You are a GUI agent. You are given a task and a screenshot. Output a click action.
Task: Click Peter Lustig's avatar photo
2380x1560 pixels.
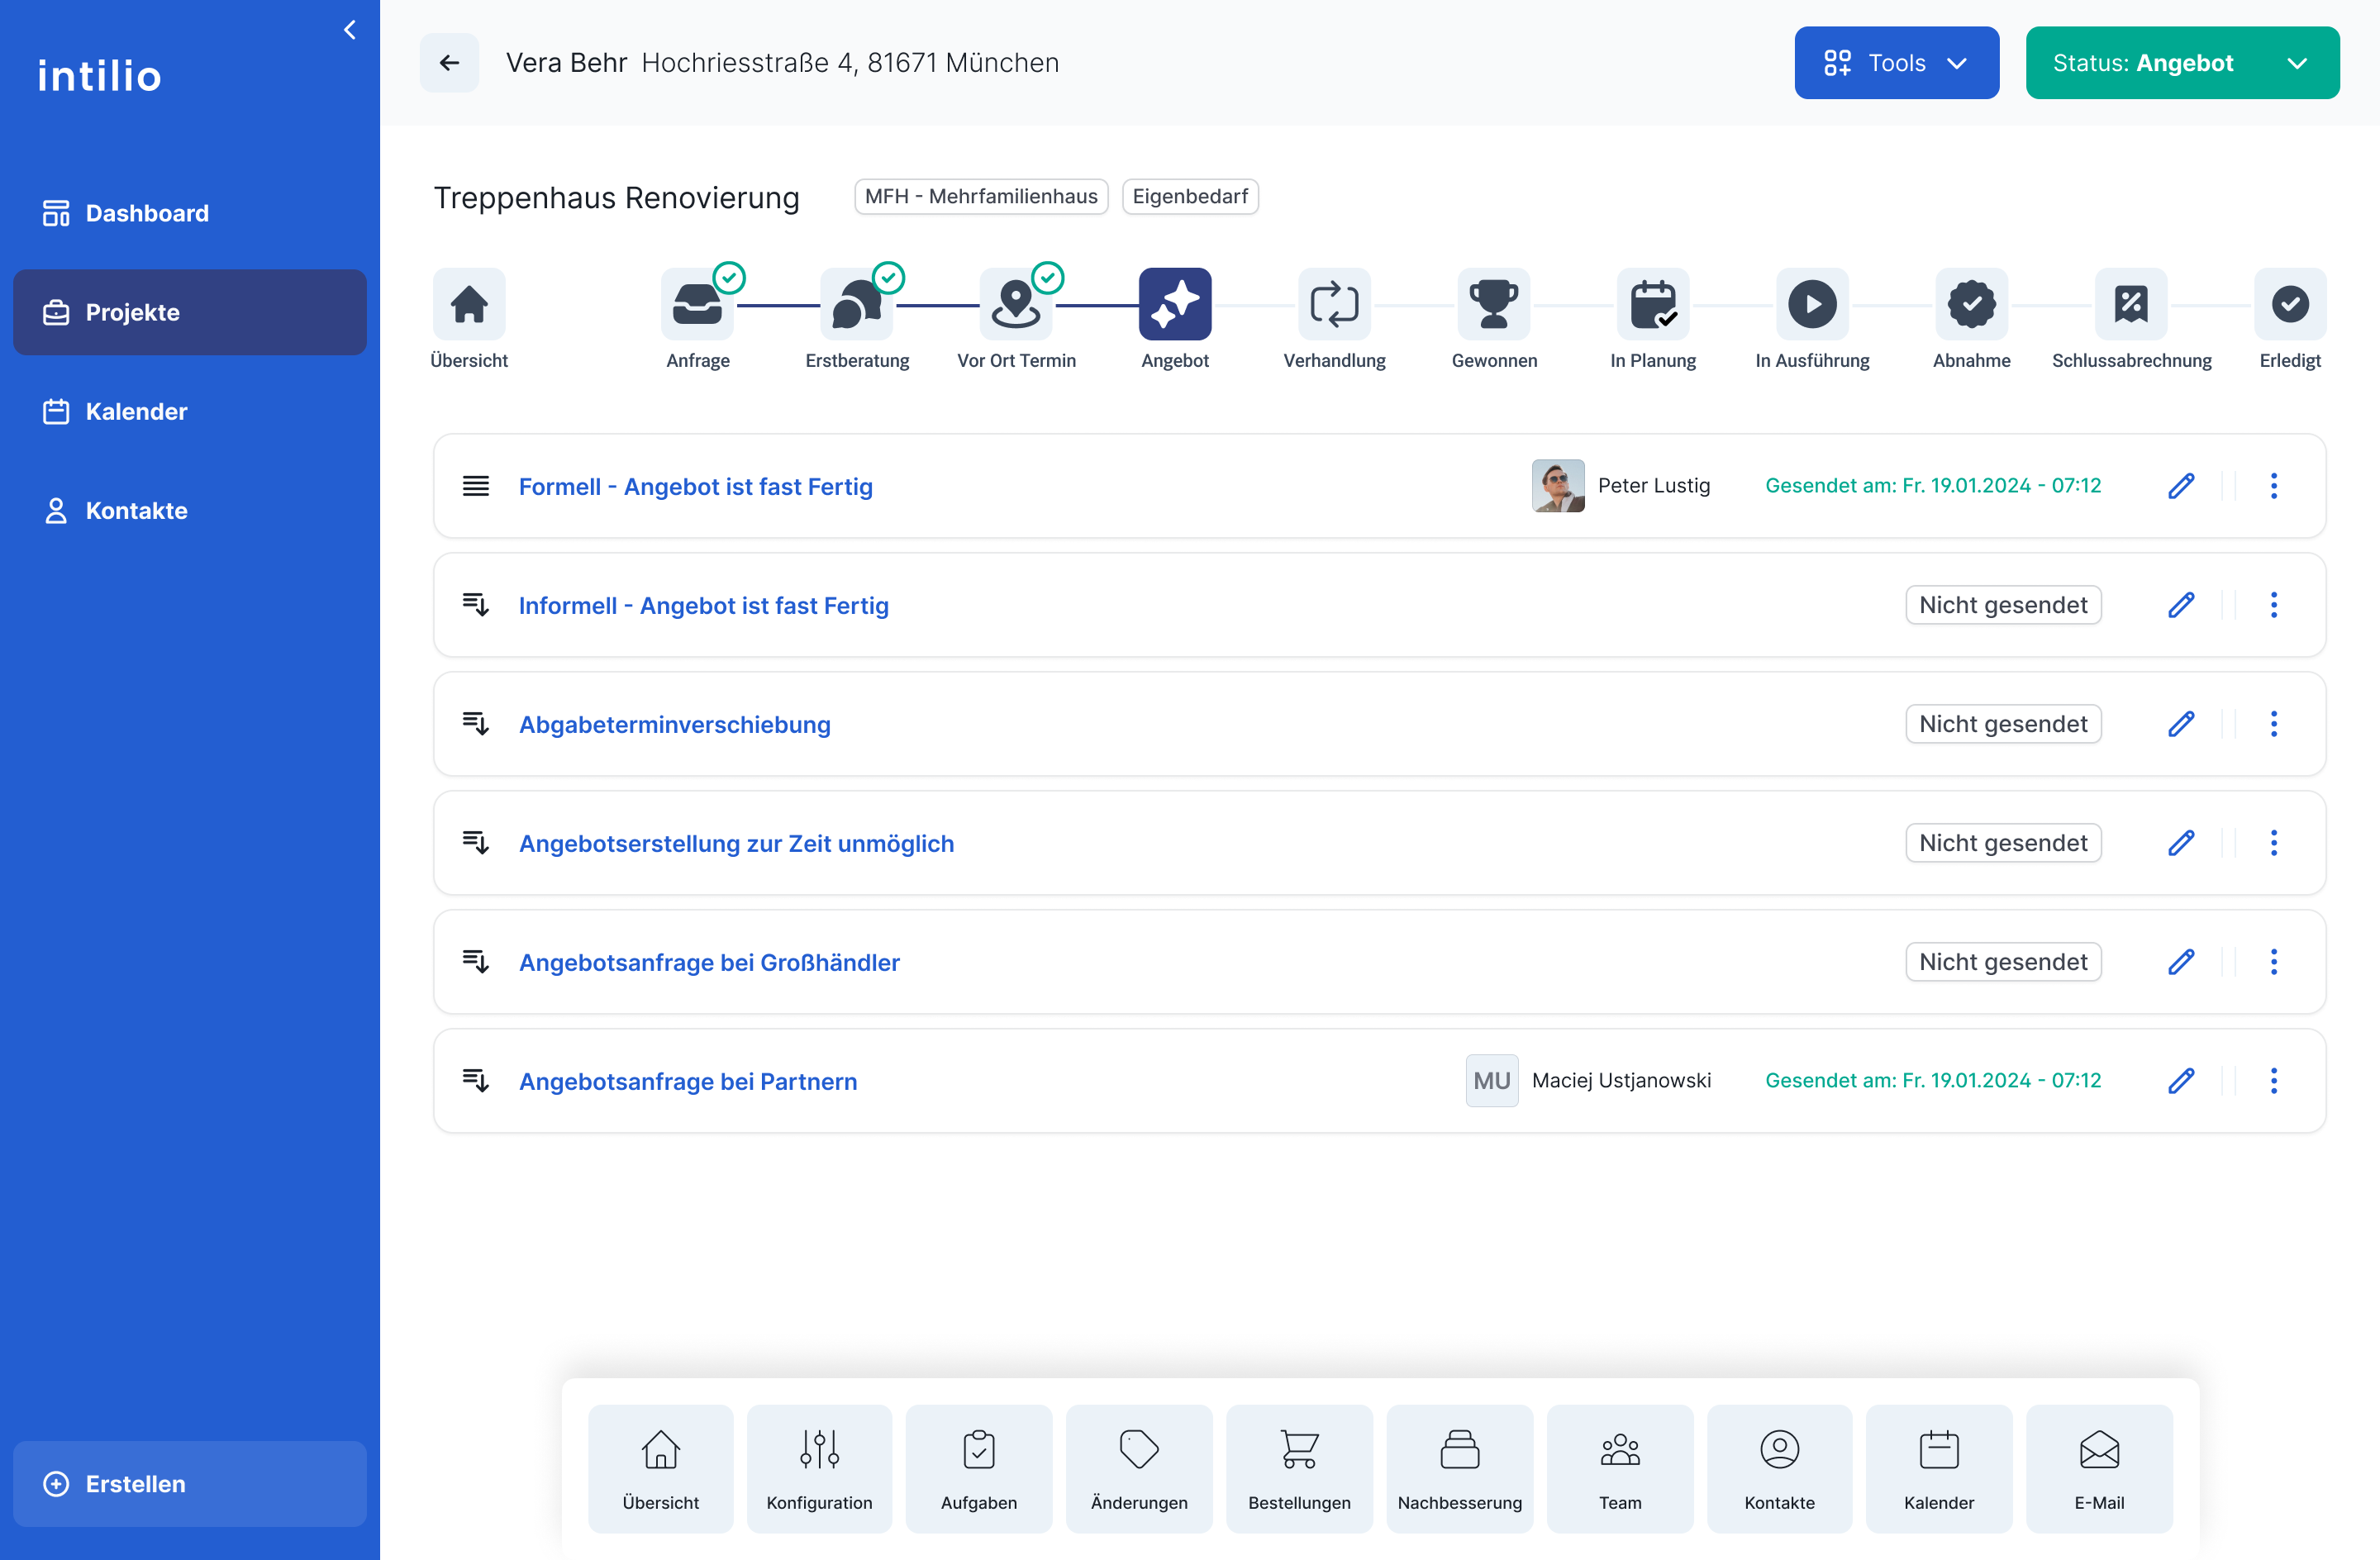pos(1557,486)
